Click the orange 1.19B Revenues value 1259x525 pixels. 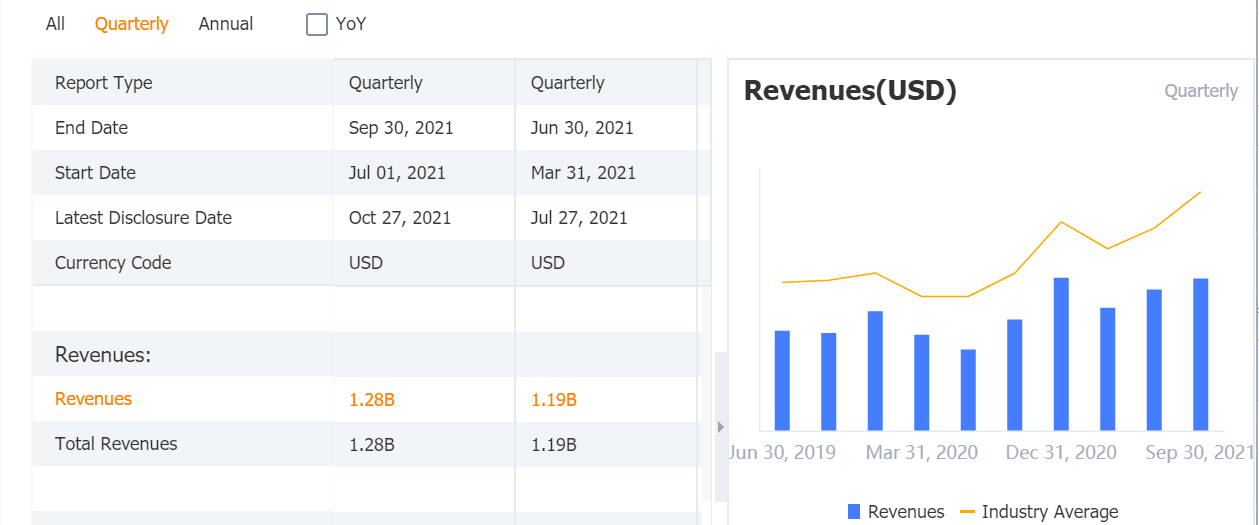tap(554, 400)
